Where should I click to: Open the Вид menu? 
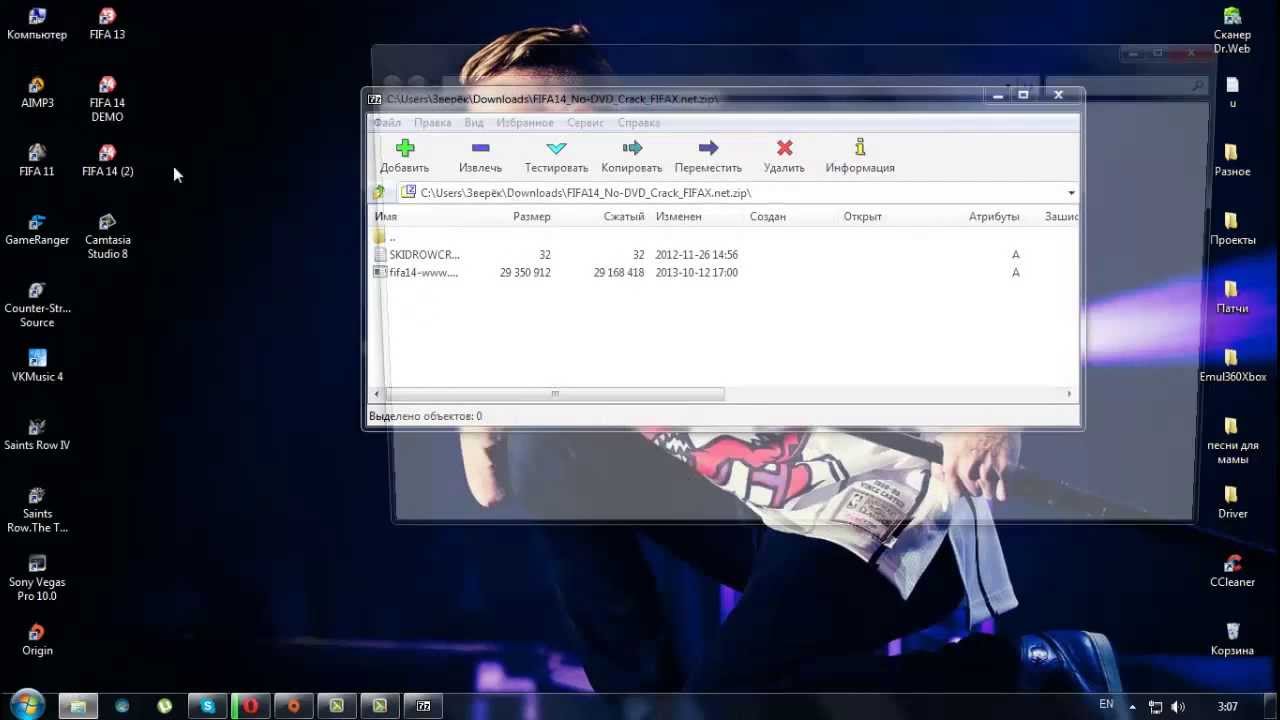pos(474,122)
